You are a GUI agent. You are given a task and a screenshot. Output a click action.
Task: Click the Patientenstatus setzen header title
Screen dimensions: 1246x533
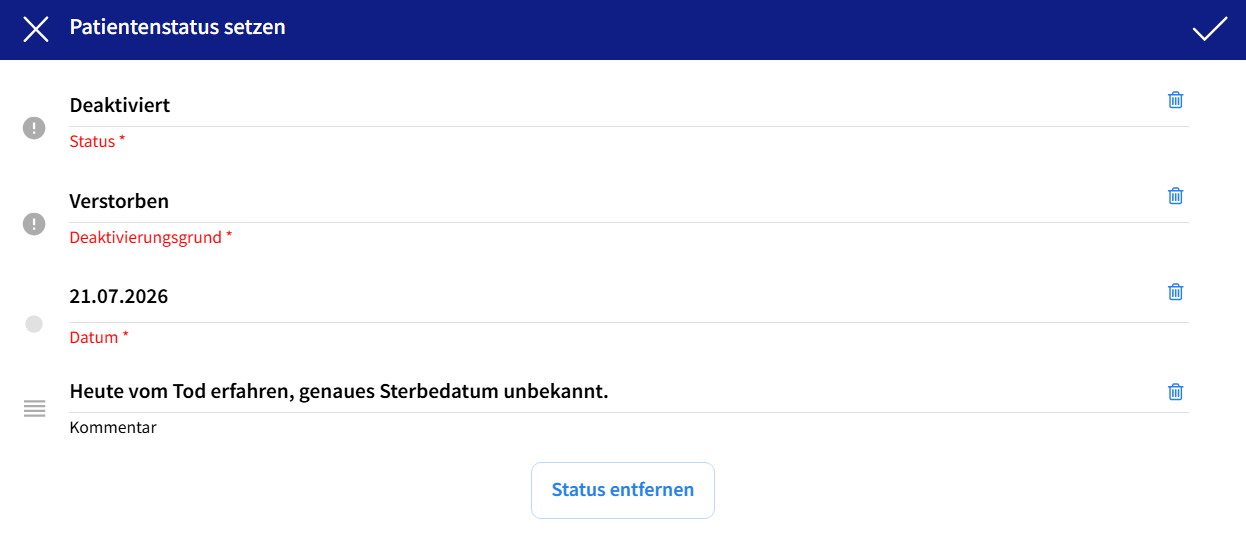(x=178, y=27)
